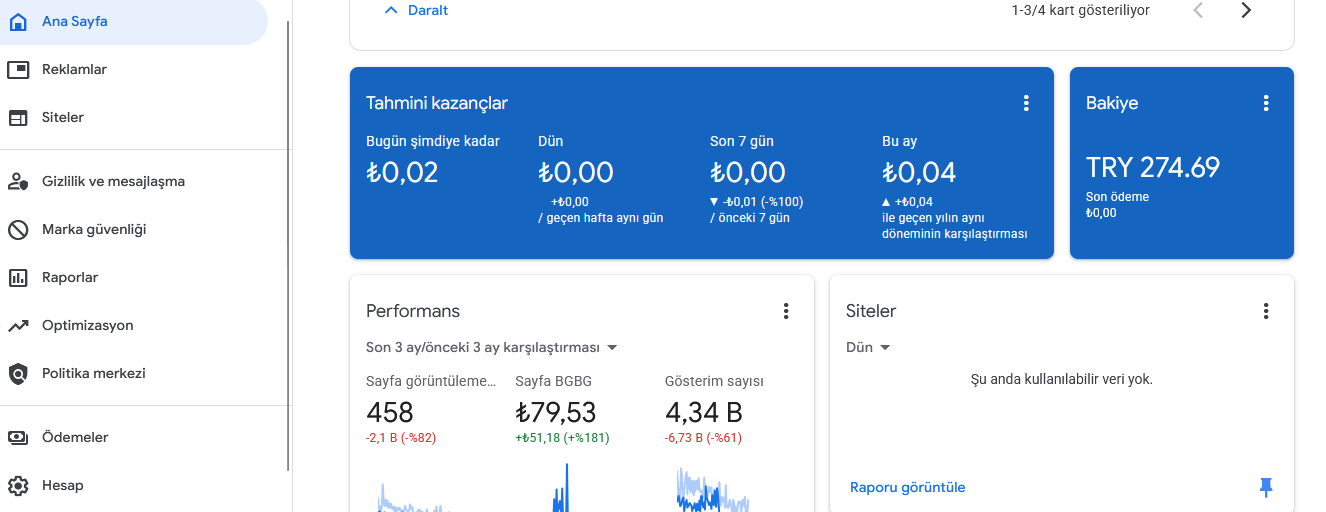
Task: Open Marka güvenliği in the sidebar
Action: (x=134, y=229)
